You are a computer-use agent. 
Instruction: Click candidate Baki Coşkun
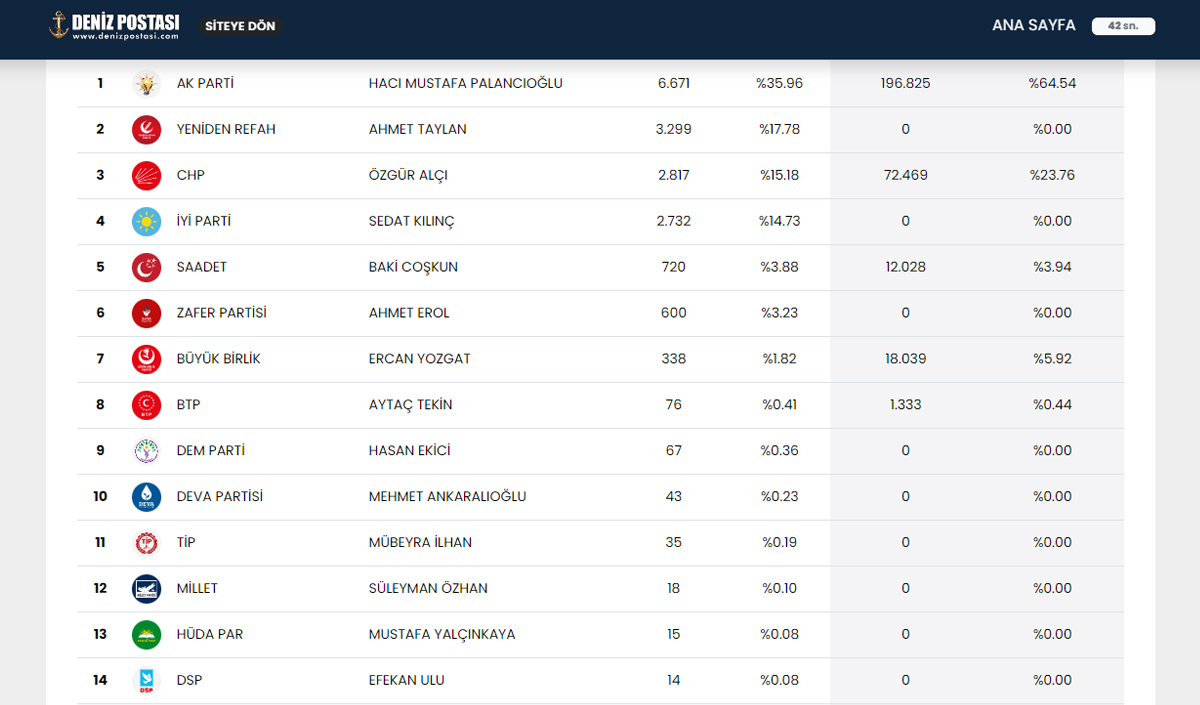(x=414, y=268)
